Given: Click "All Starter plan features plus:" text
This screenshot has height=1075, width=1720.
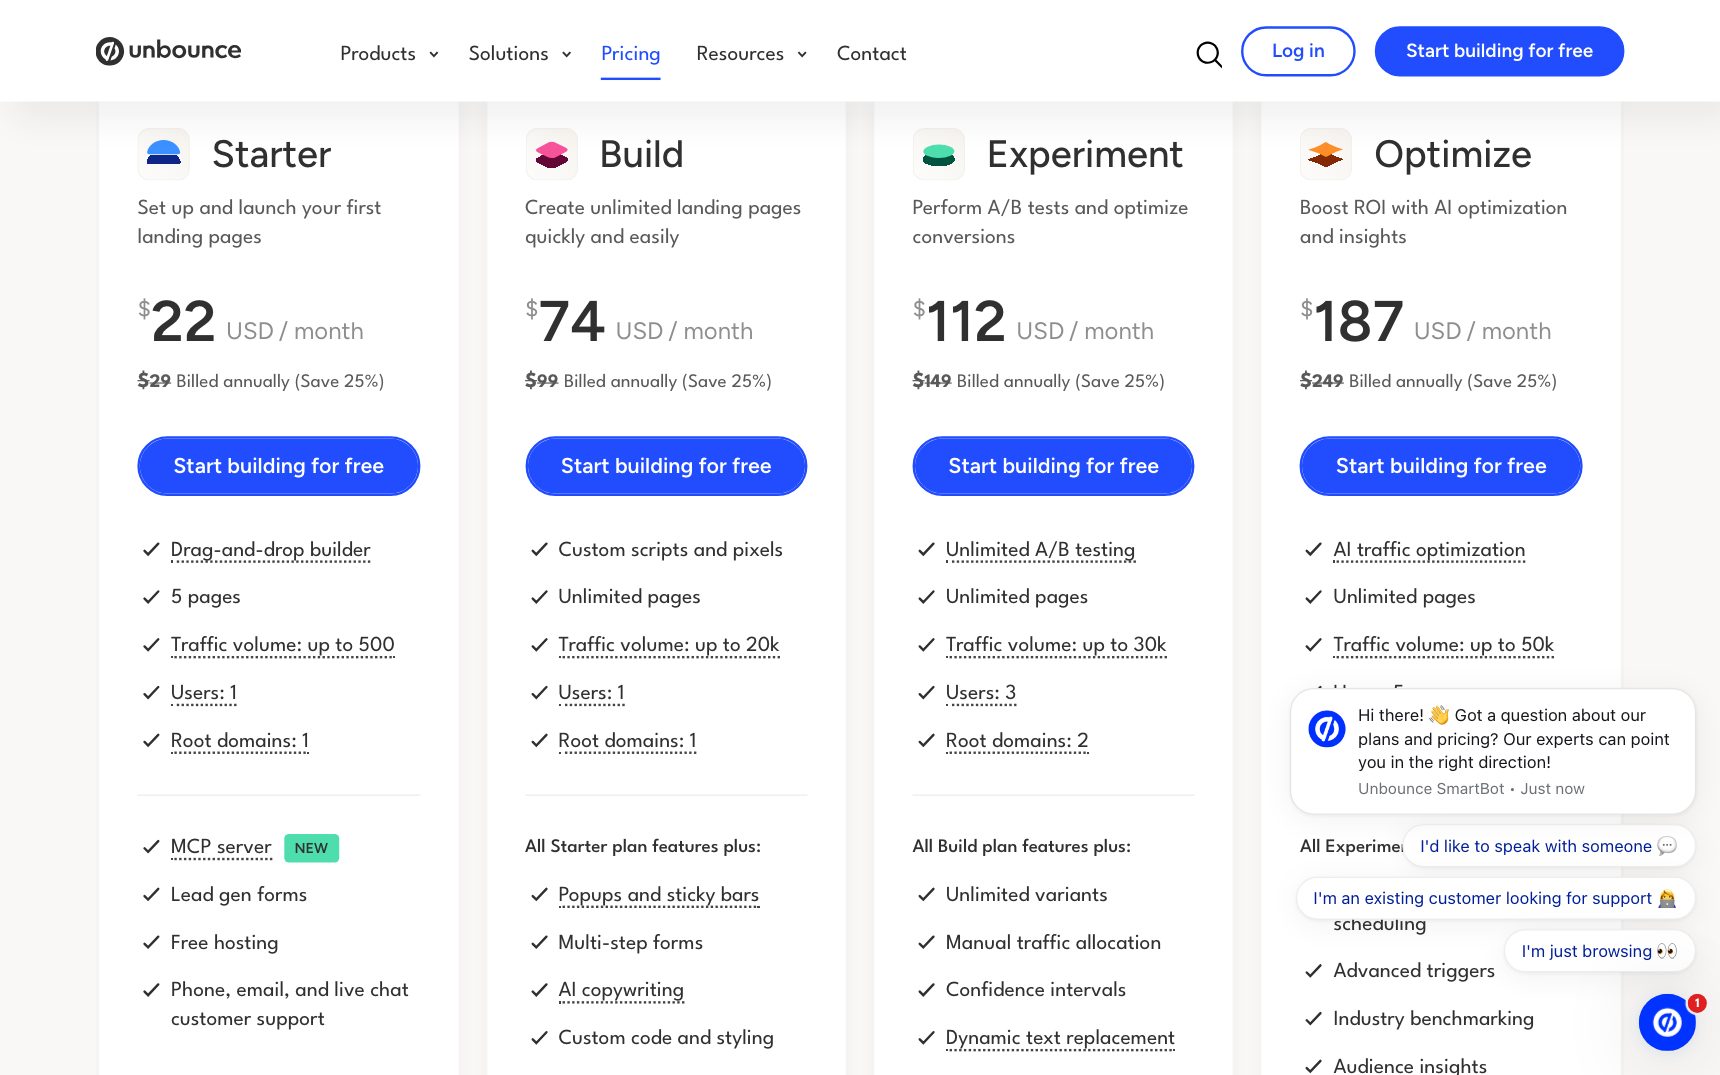Looking at the screenshot, I should [x=643, y=847].
